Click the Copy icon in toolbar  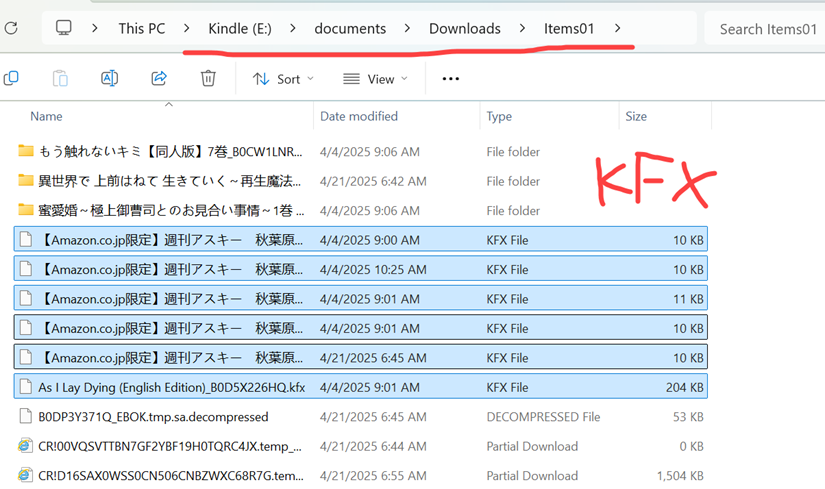point(11,78)
